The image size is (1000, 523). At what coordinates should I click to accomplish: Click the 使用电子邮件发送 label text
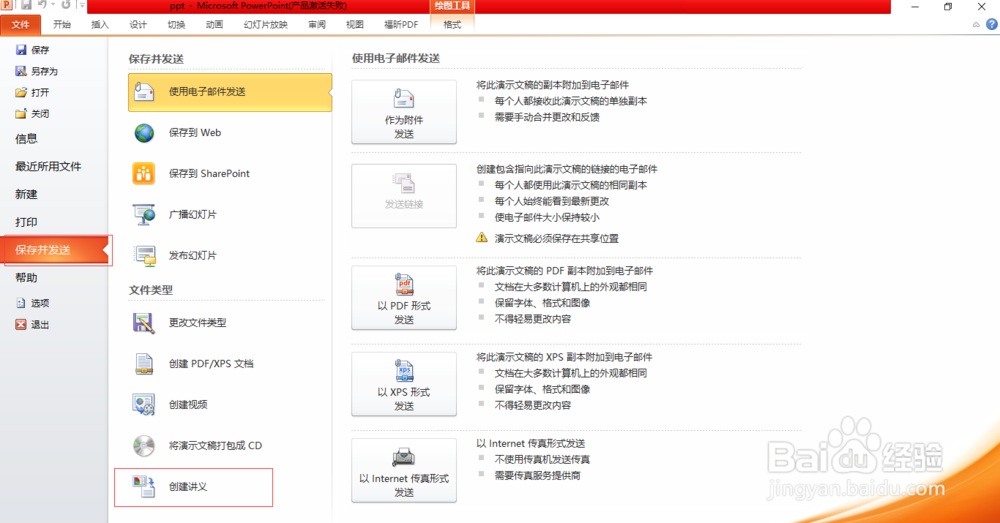pos(207,92)
